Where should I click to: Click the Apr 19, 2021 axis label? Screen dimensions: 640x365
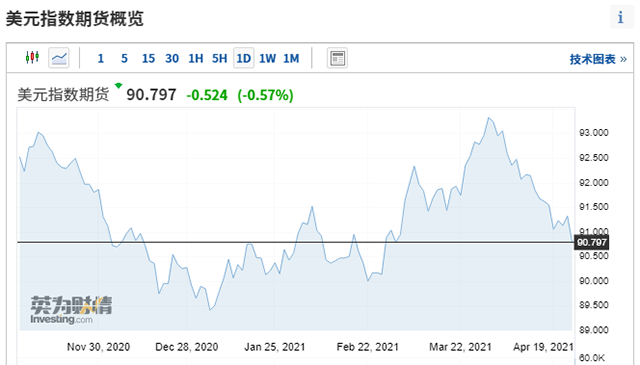pos(543,347)
